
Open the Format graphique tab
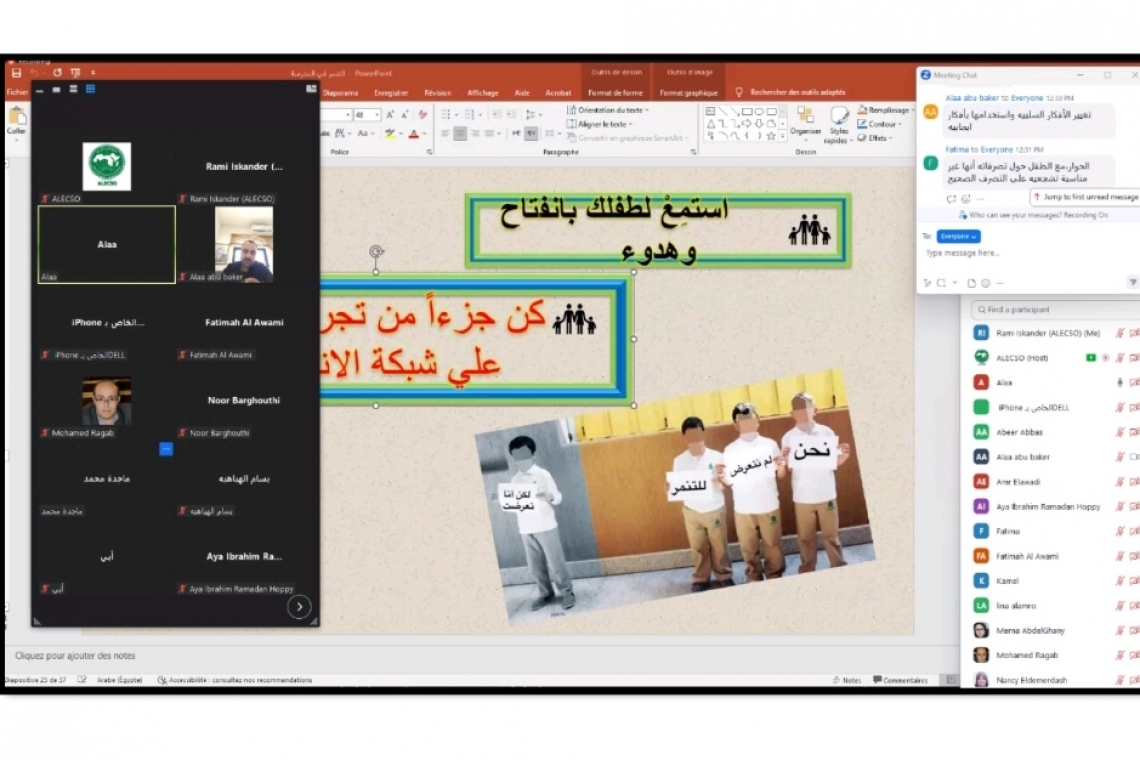[689, 93]
